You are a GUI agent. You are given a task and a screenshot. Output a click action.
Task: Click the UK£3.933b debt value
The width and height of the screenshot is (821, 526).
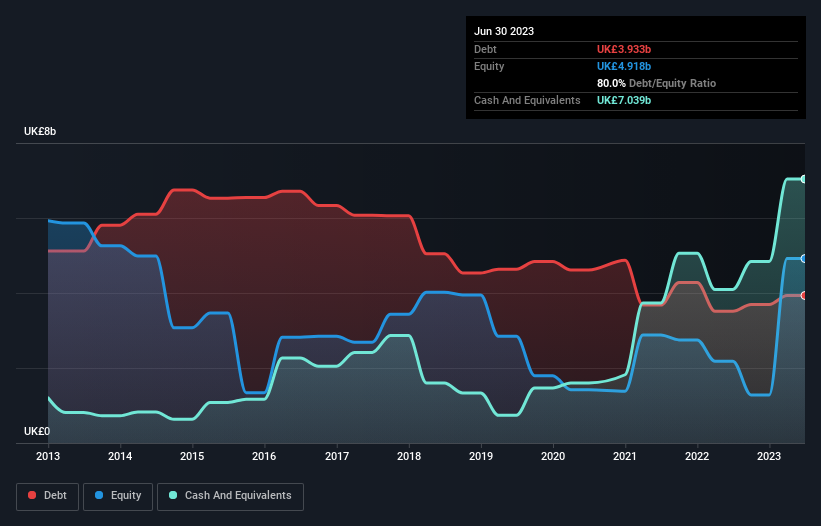click(624, 49)
